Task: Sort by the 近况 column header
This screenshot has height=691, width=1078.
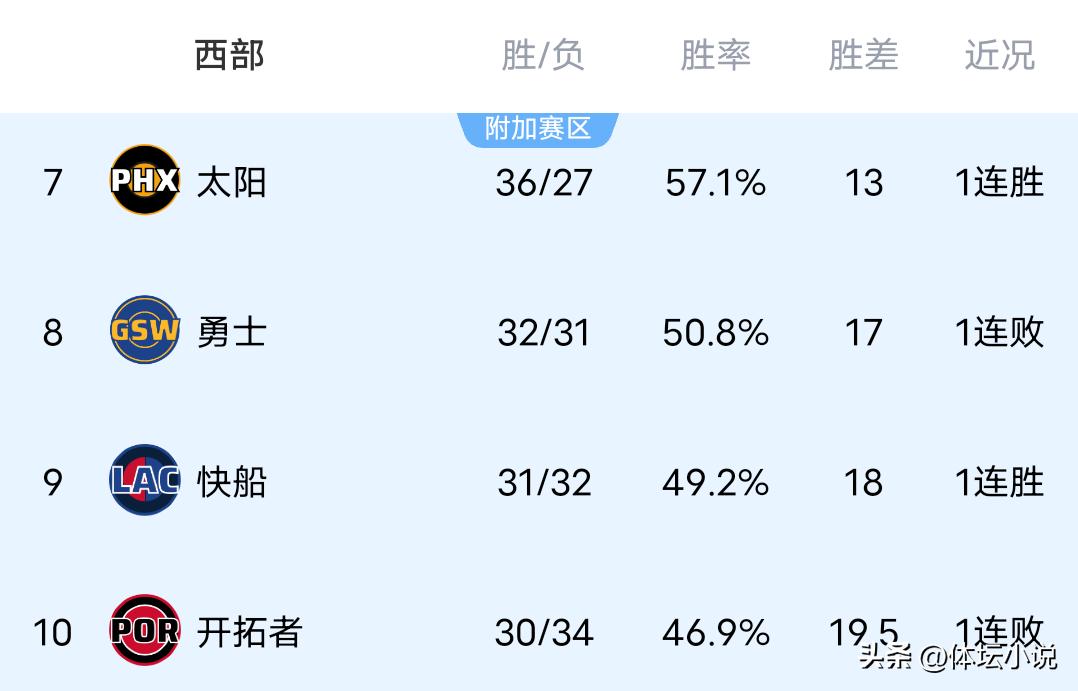Action: 999,55
